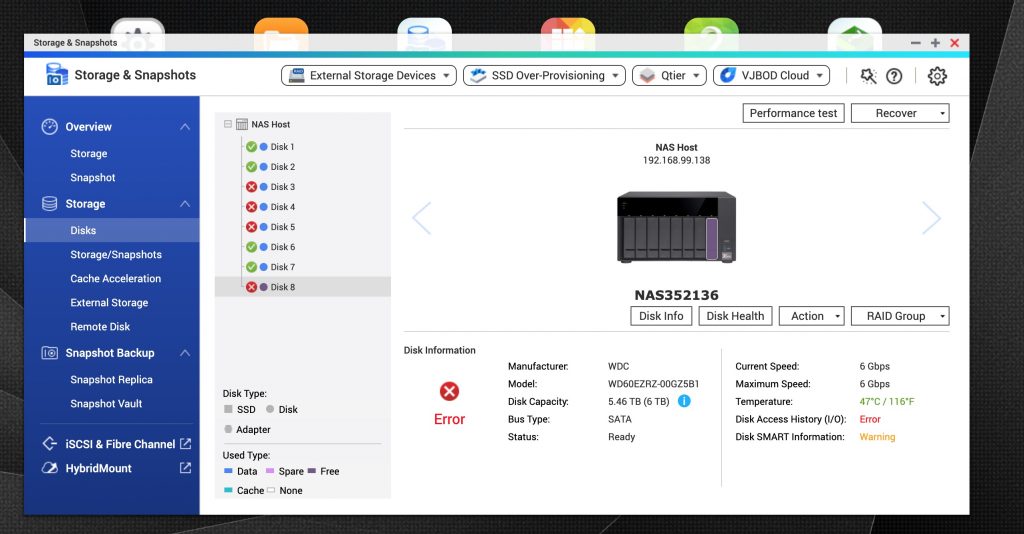Click the NAS Host enclosure icon in tree

242,124
